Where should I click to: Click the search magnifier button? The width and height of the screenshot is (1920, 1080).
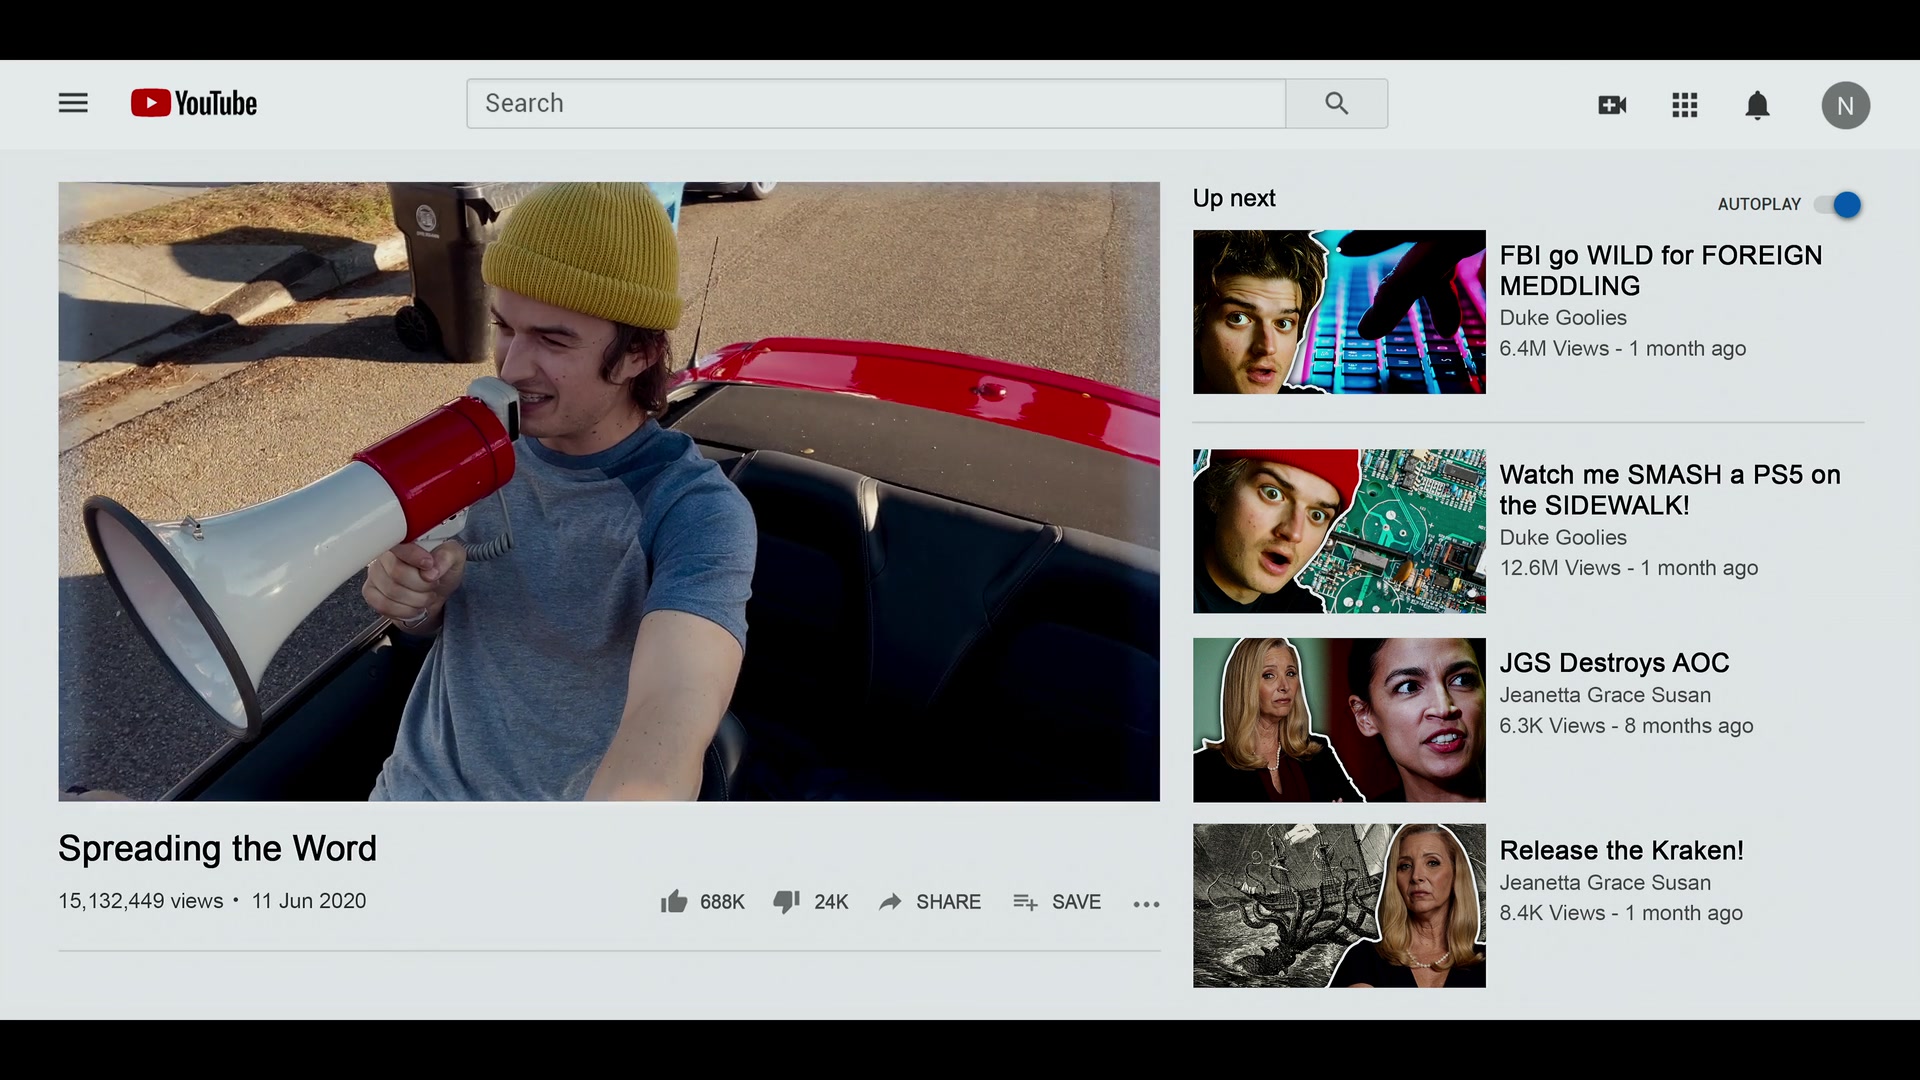point(1336,103)
